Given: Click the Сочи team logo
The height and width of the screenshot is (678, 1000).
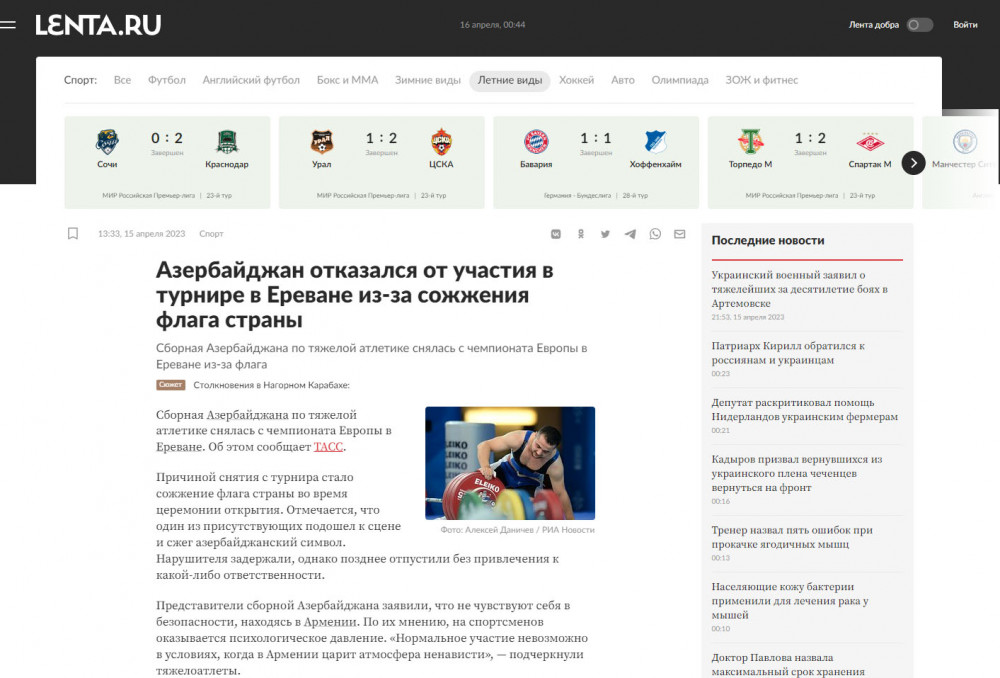Looking at the screenshot, I should coord(107,142).
